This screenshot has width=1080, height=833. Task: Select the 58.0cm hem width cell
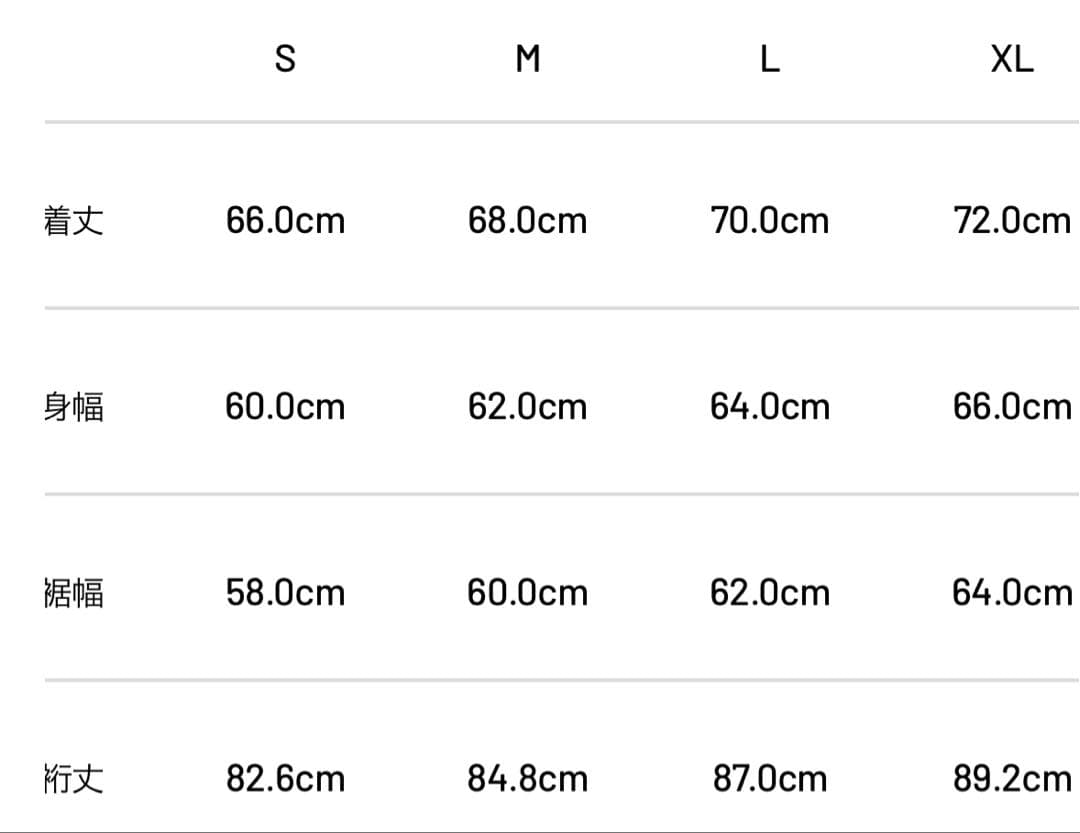pyautogui.click(x=285, y=593)
